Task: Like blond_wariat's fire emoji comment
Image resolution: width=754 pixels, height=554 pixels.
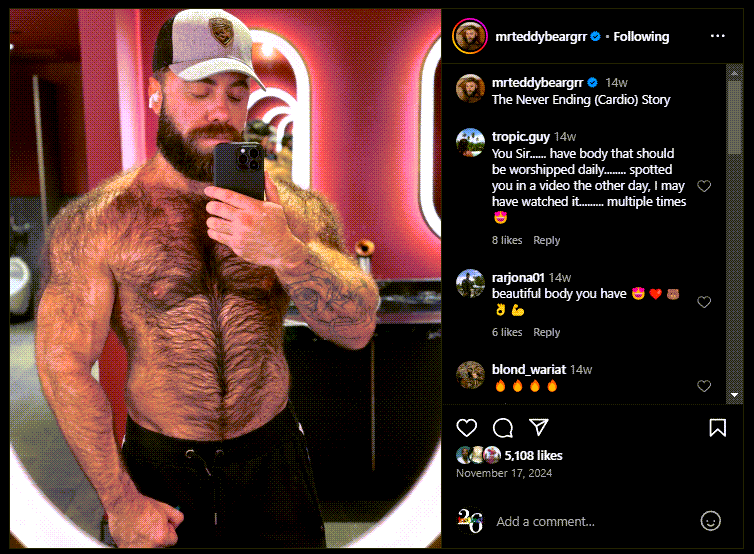Action: coord(704,386)
